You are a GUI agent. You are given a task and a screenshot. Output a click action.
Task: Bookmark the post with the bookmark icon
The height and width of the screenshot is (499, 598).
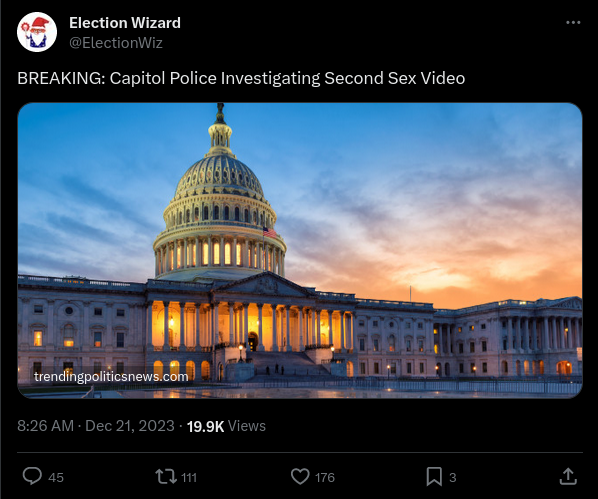pos(434,476)
